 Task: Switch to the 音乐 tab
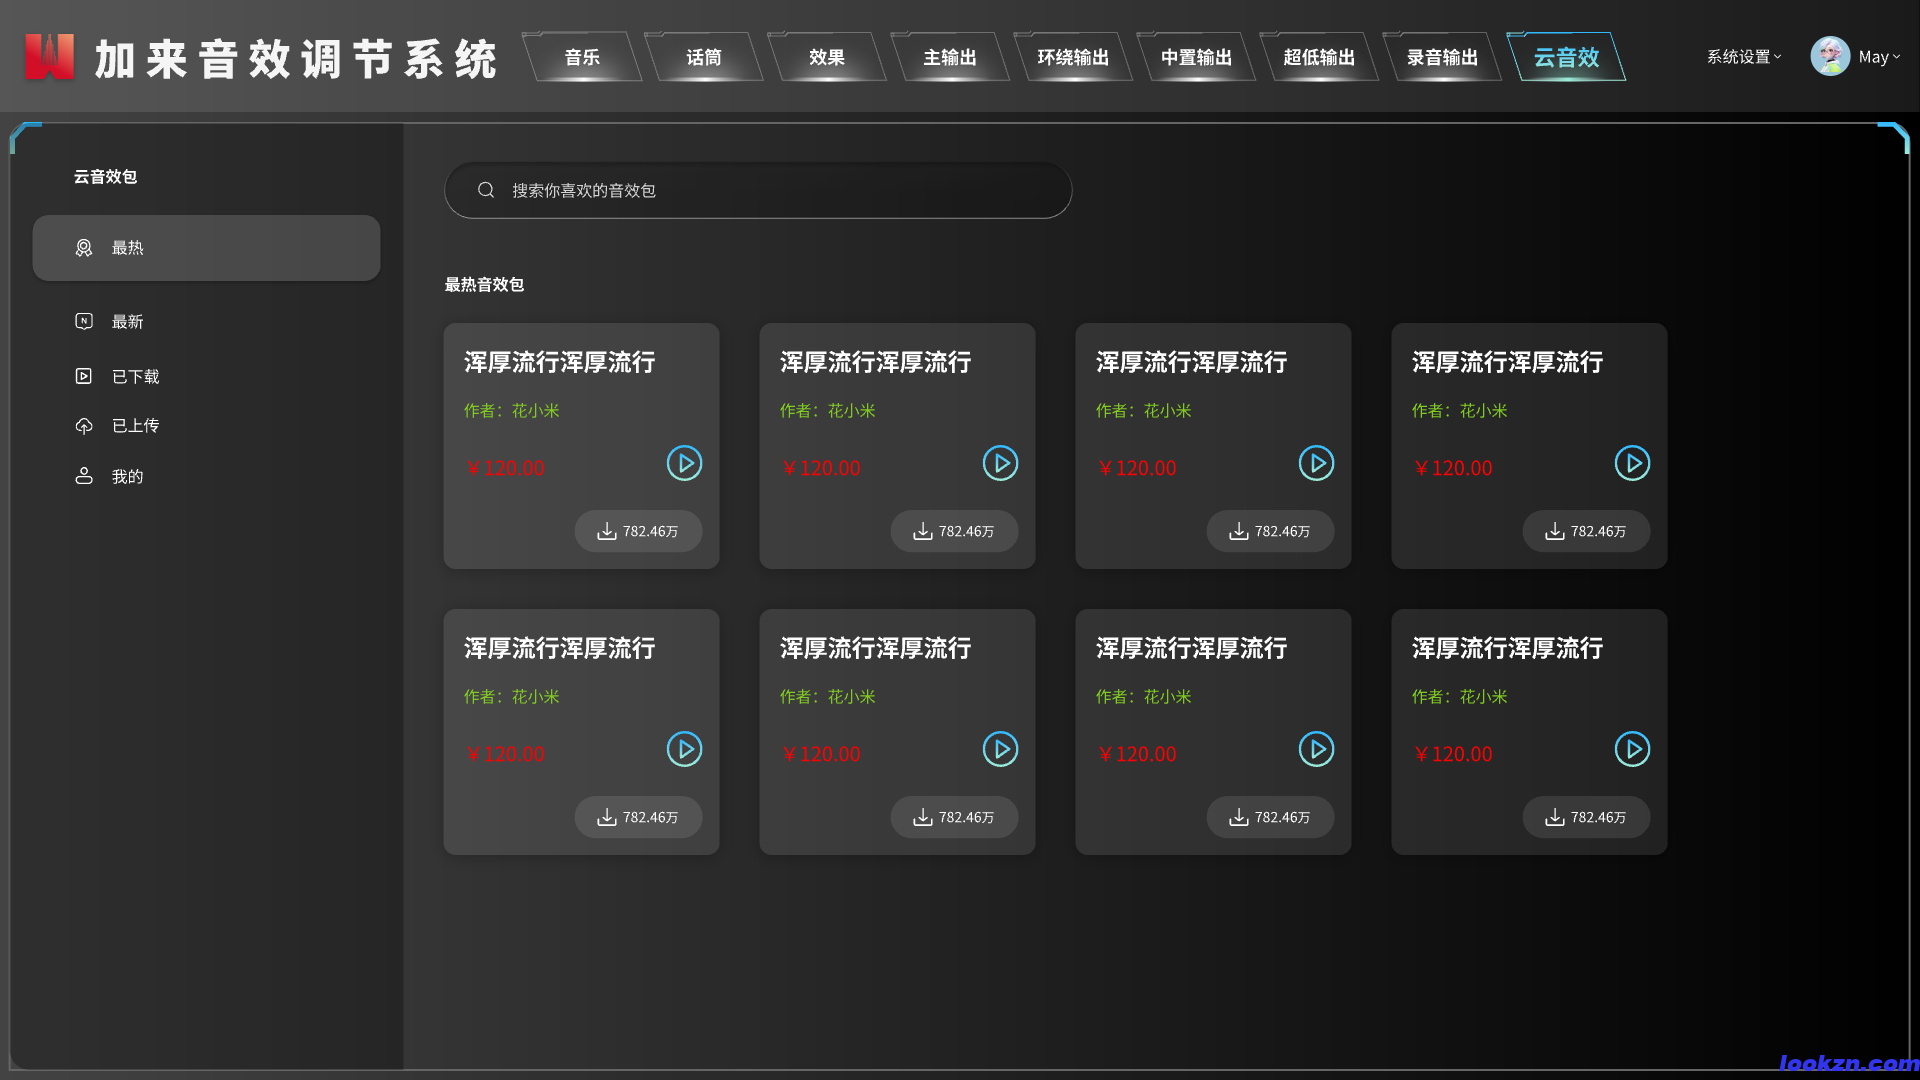(581, 57)
